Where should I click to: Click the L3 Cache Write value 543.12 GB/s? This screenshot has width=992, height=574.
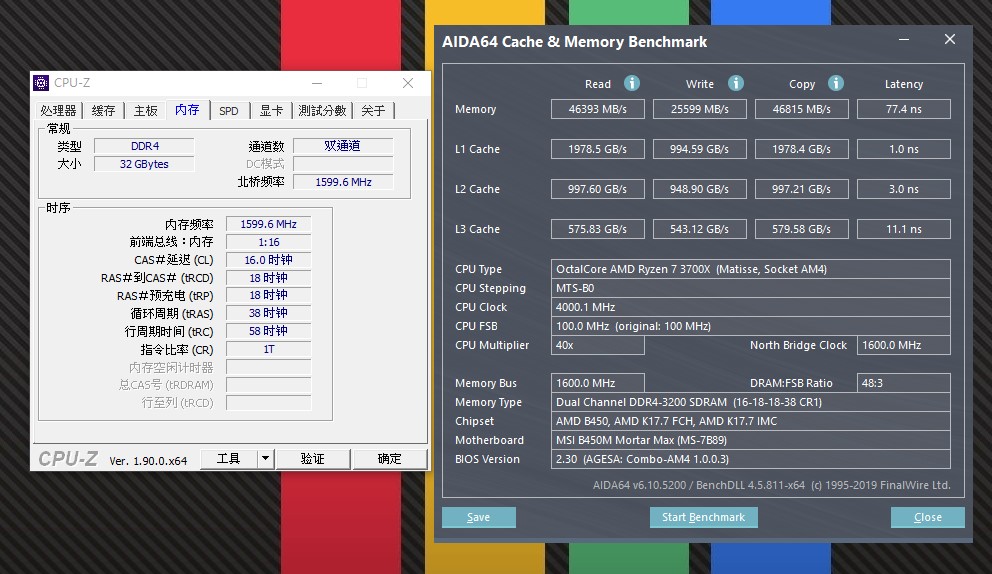700,228
